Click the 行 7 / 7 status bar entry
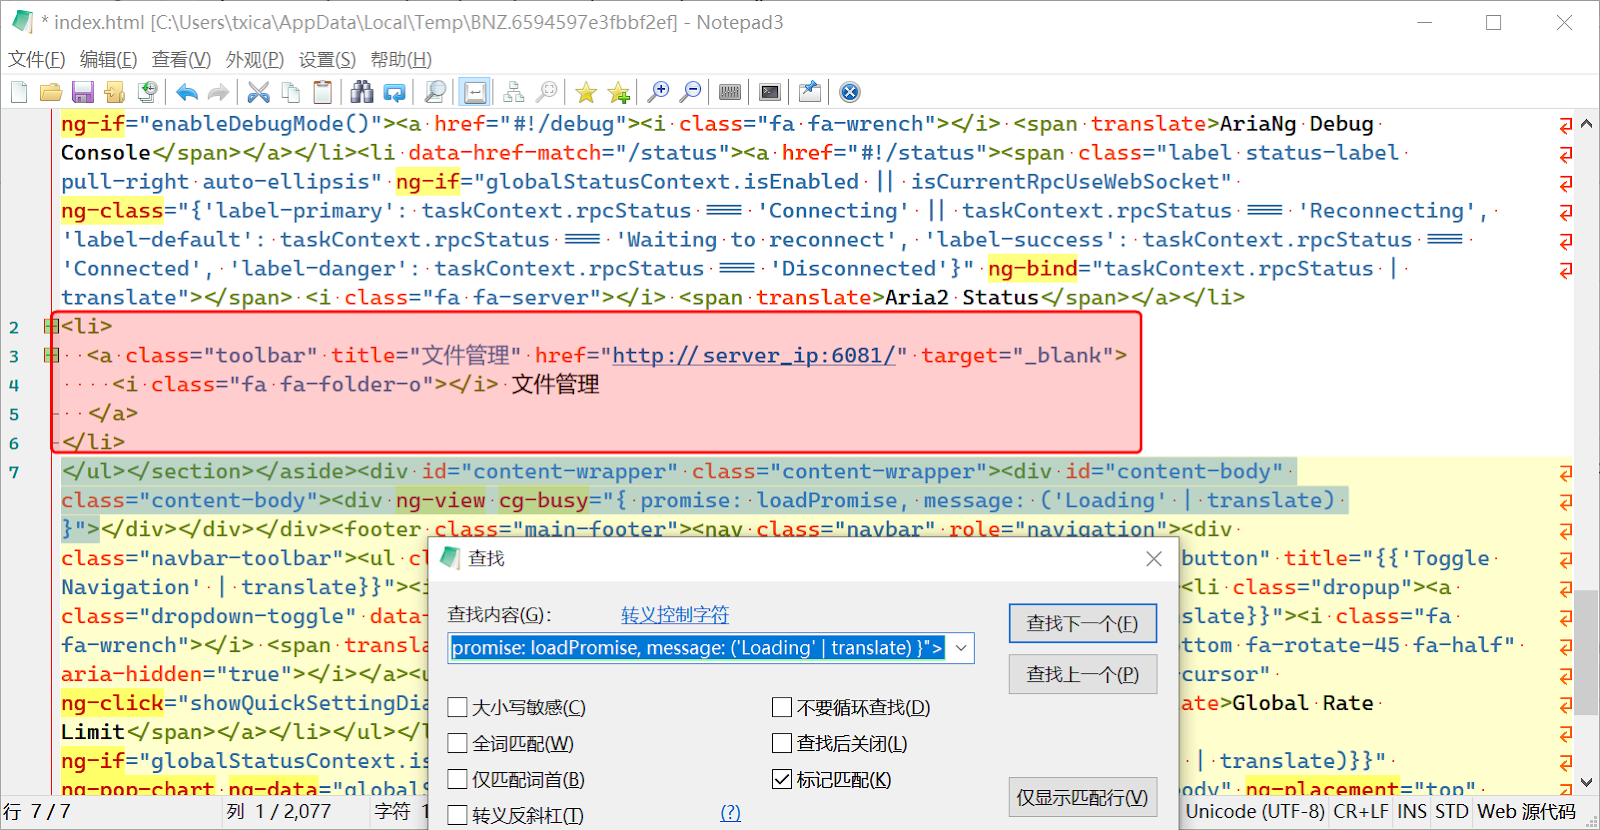1600x830 pixels. tap(37, 812)
